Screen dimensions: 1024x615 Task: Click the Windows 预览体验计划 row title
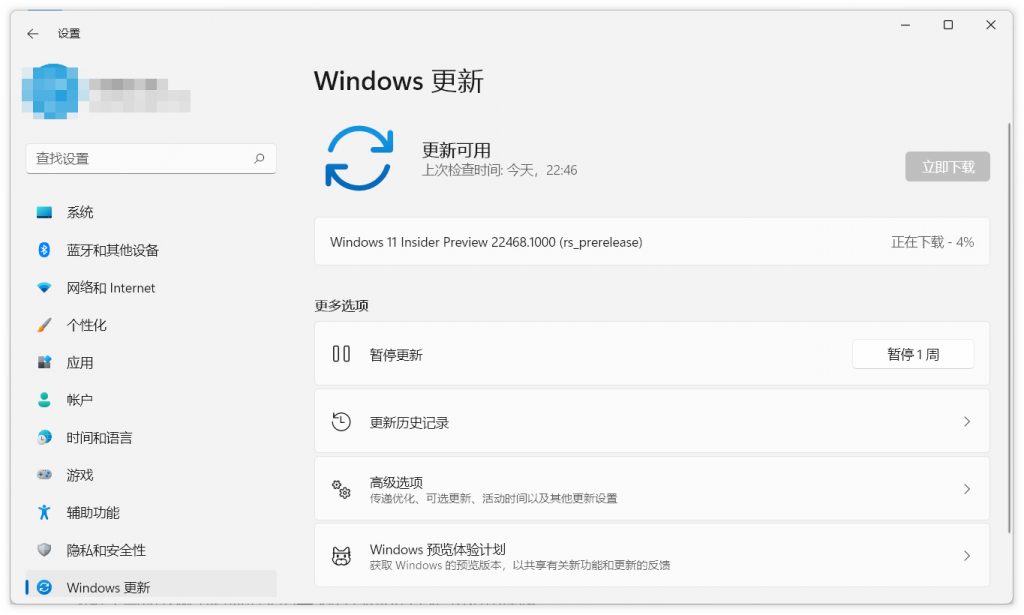438,549
